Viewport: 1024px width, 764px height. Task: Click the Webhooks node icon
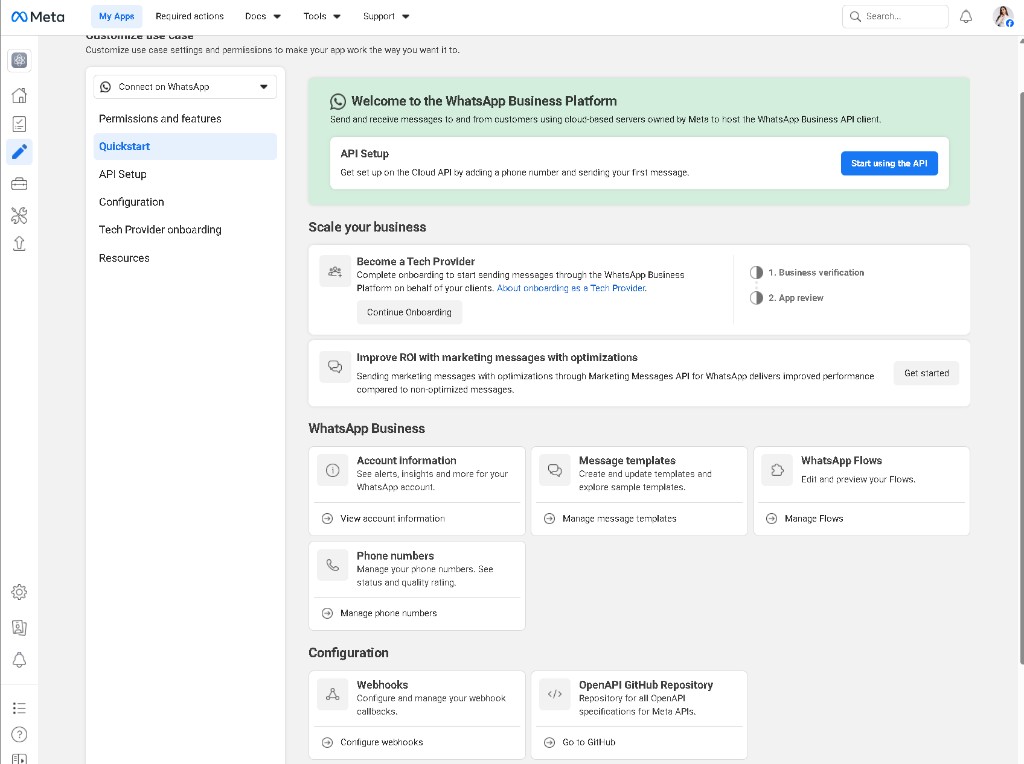click(332, 694)
